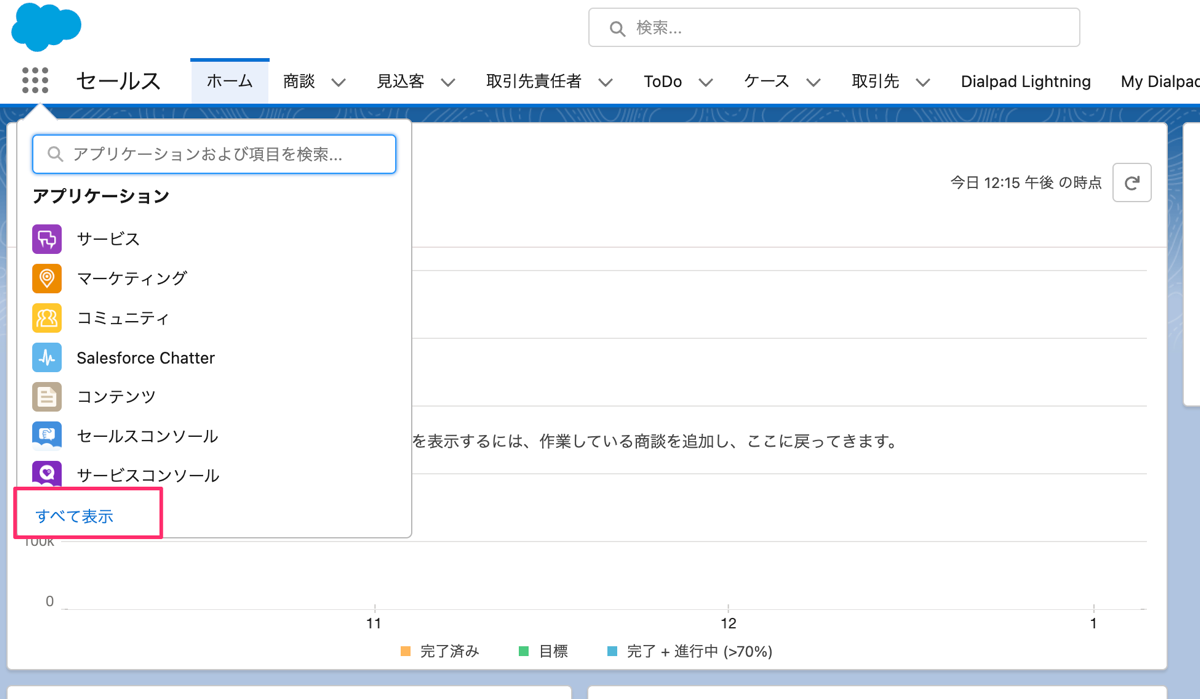The width and height of the screenshot is (1200, 699).
Task: Click the 完了済み legend label
Action: coord(450,651)
